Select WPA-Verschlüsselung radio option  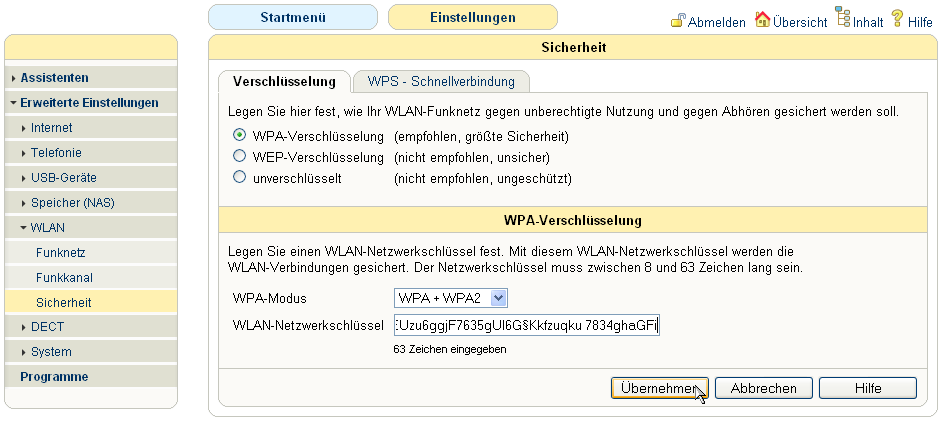click(239, 135)
